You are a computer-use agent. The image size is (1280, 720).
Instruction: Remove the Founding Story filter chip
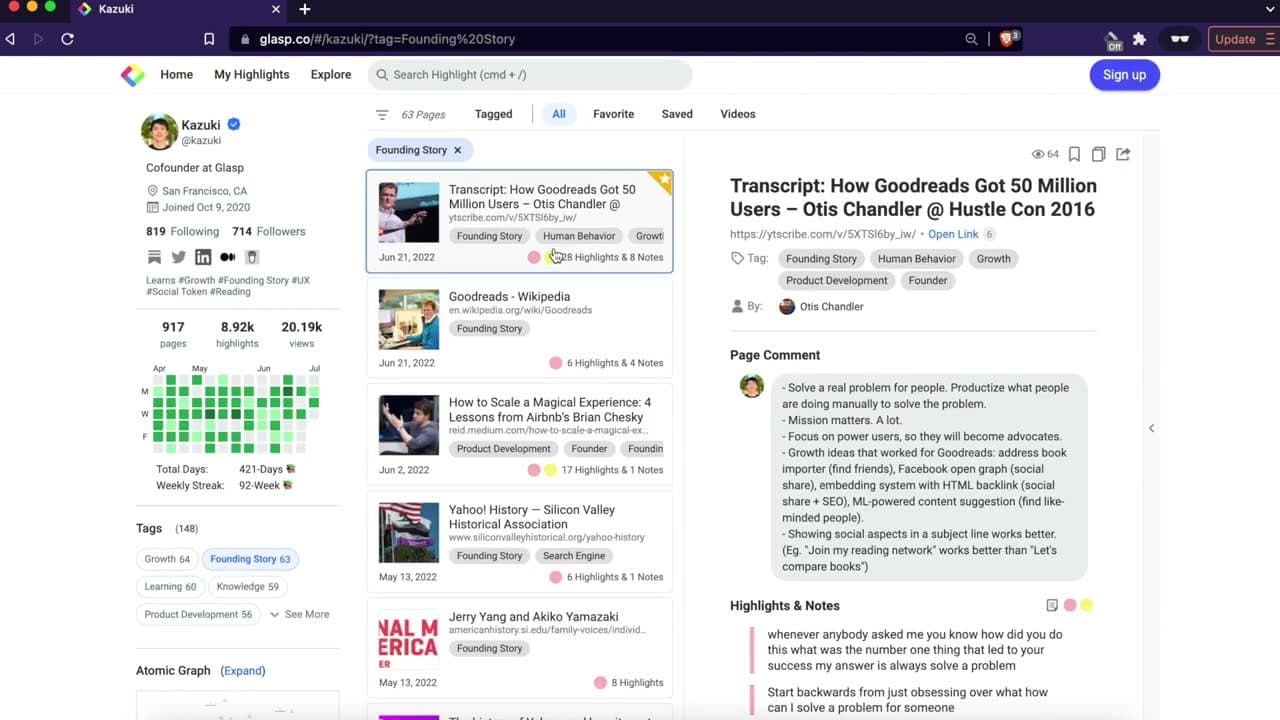tap(457, 150)
